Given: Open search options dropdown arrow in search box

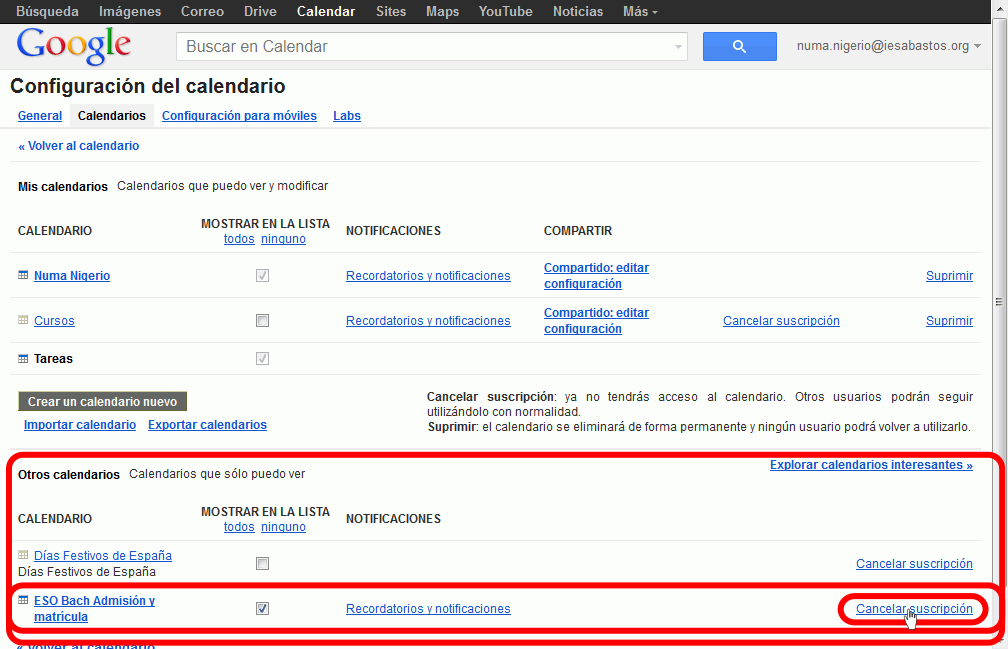Looking at the screenshot, I should [678, 47].
